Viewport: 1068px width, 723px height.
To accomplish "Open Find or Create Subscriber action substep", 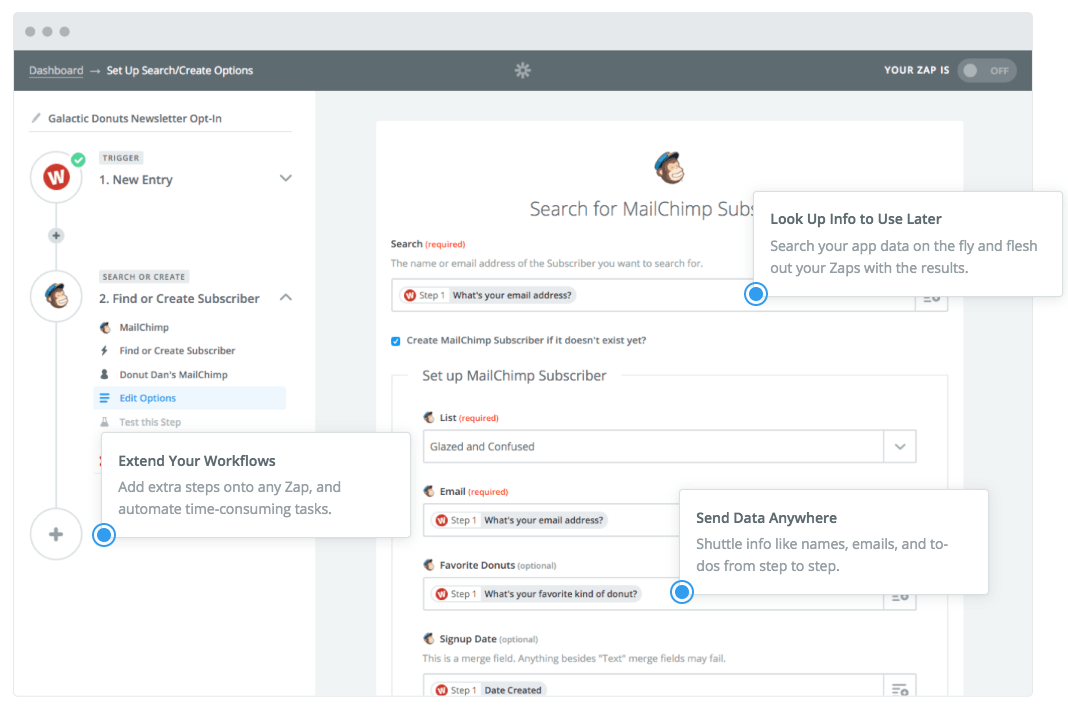I will click(177, 350).
